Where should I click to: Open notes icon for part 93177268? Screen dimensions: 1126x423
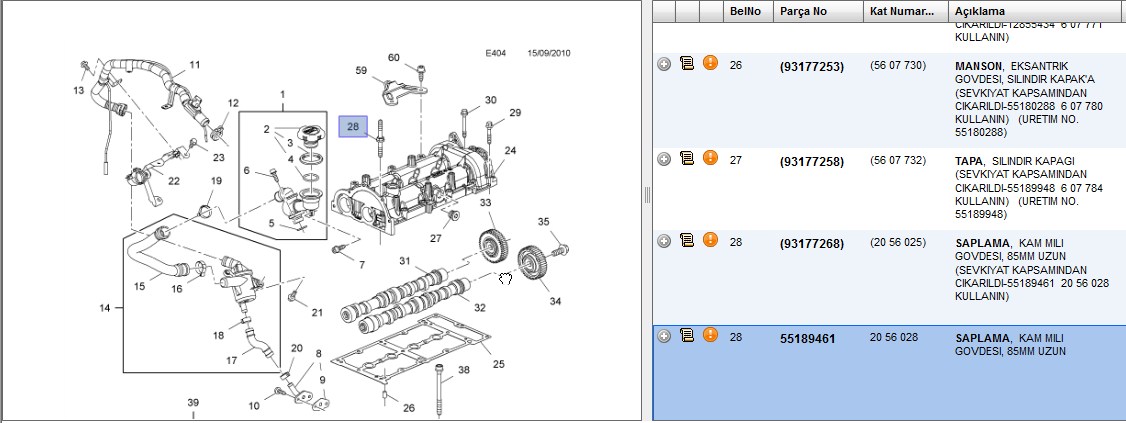(687, 240)
